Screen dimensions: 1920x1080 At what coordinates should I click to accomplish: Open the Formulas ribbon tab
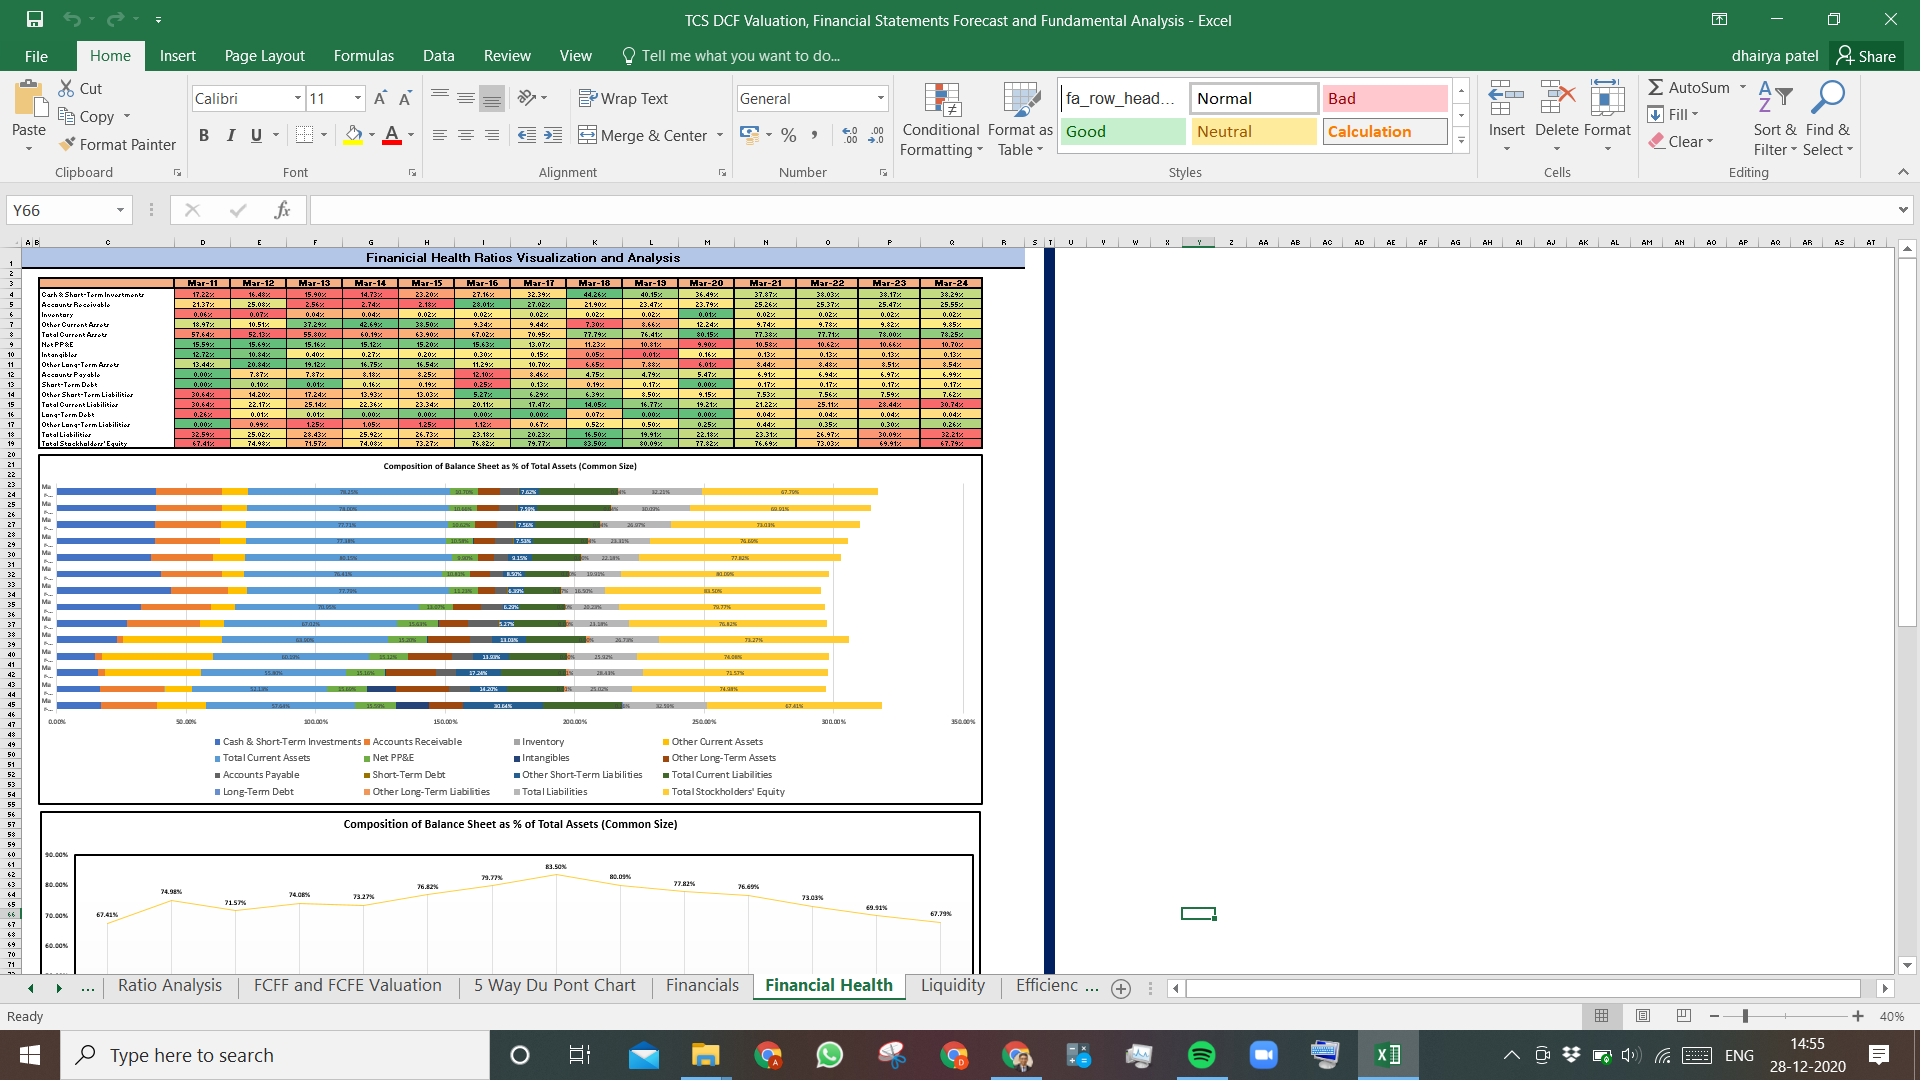point(364,56)
